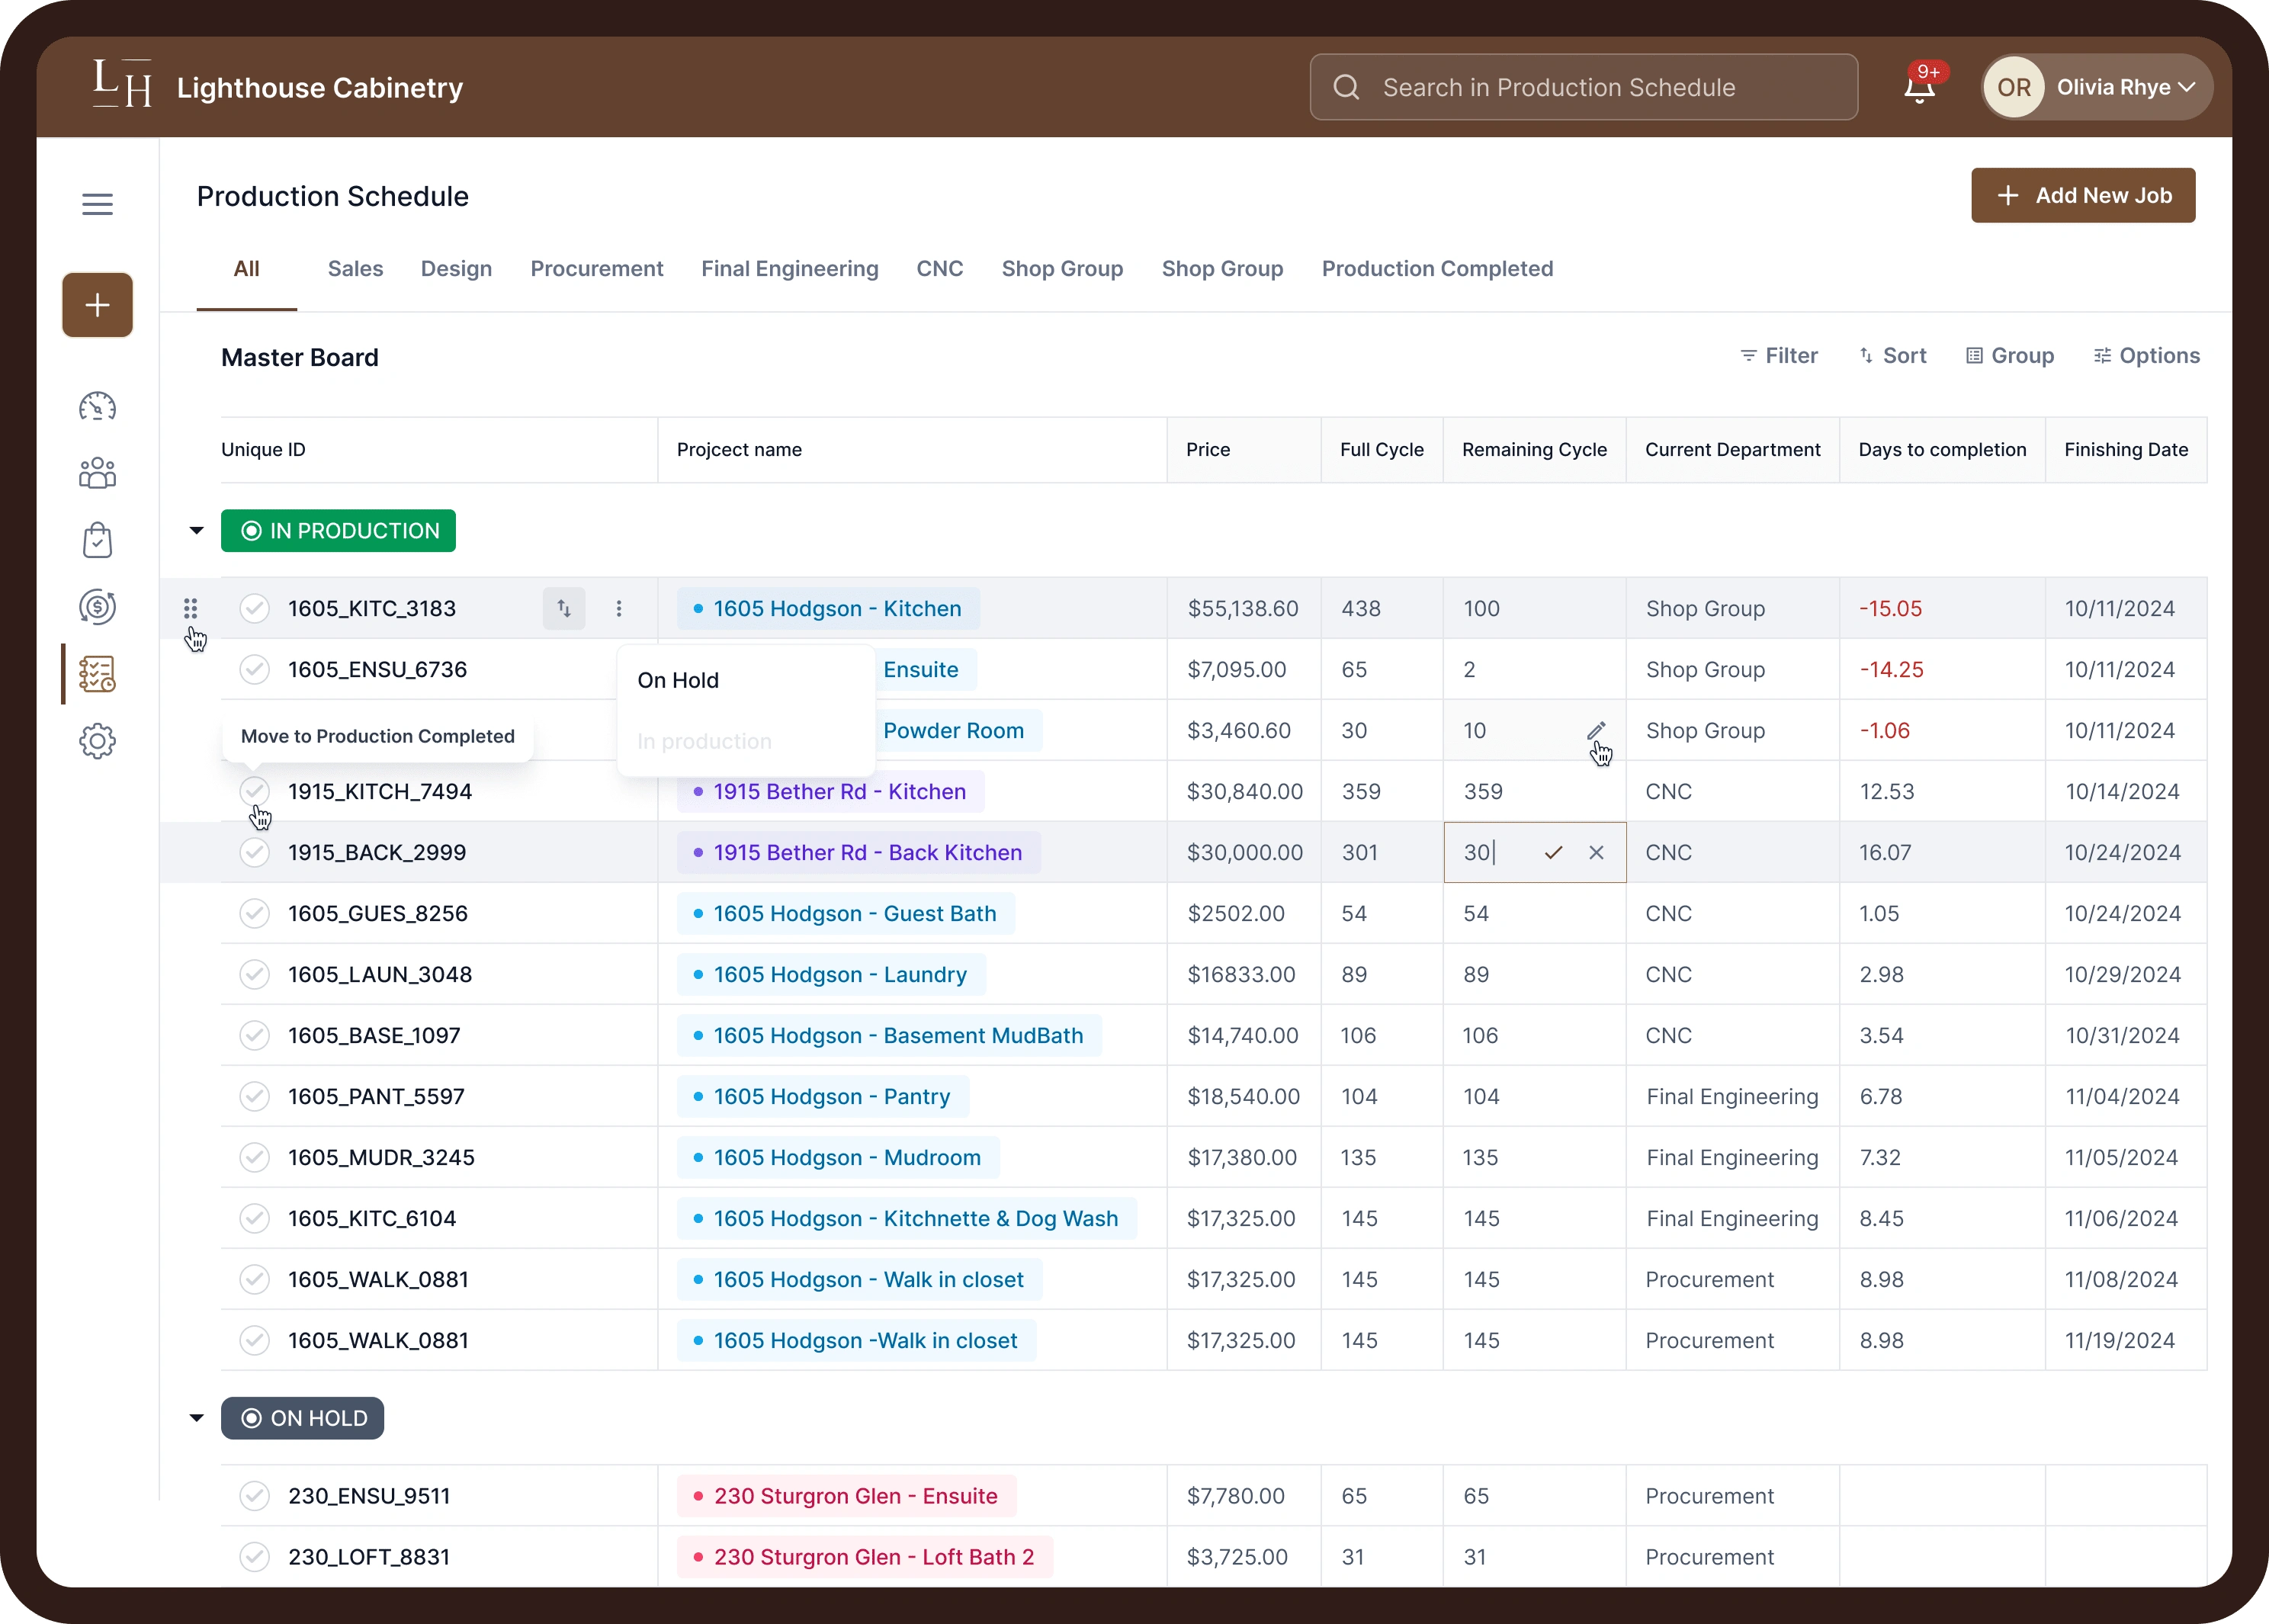Click the Search in Production Schedule field
The image size is (2269, 1624).
pos(1584,87)
